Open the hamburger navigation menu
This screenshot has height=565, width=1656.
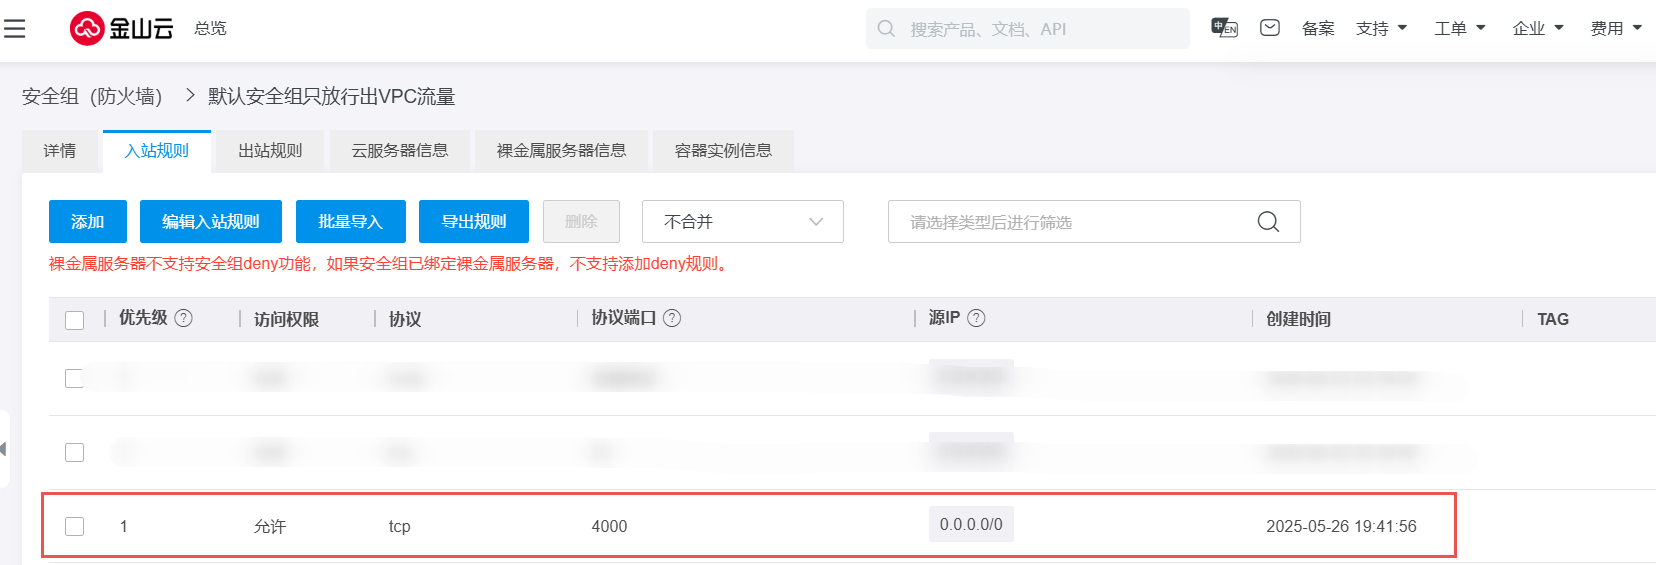[x=14, y=28]
